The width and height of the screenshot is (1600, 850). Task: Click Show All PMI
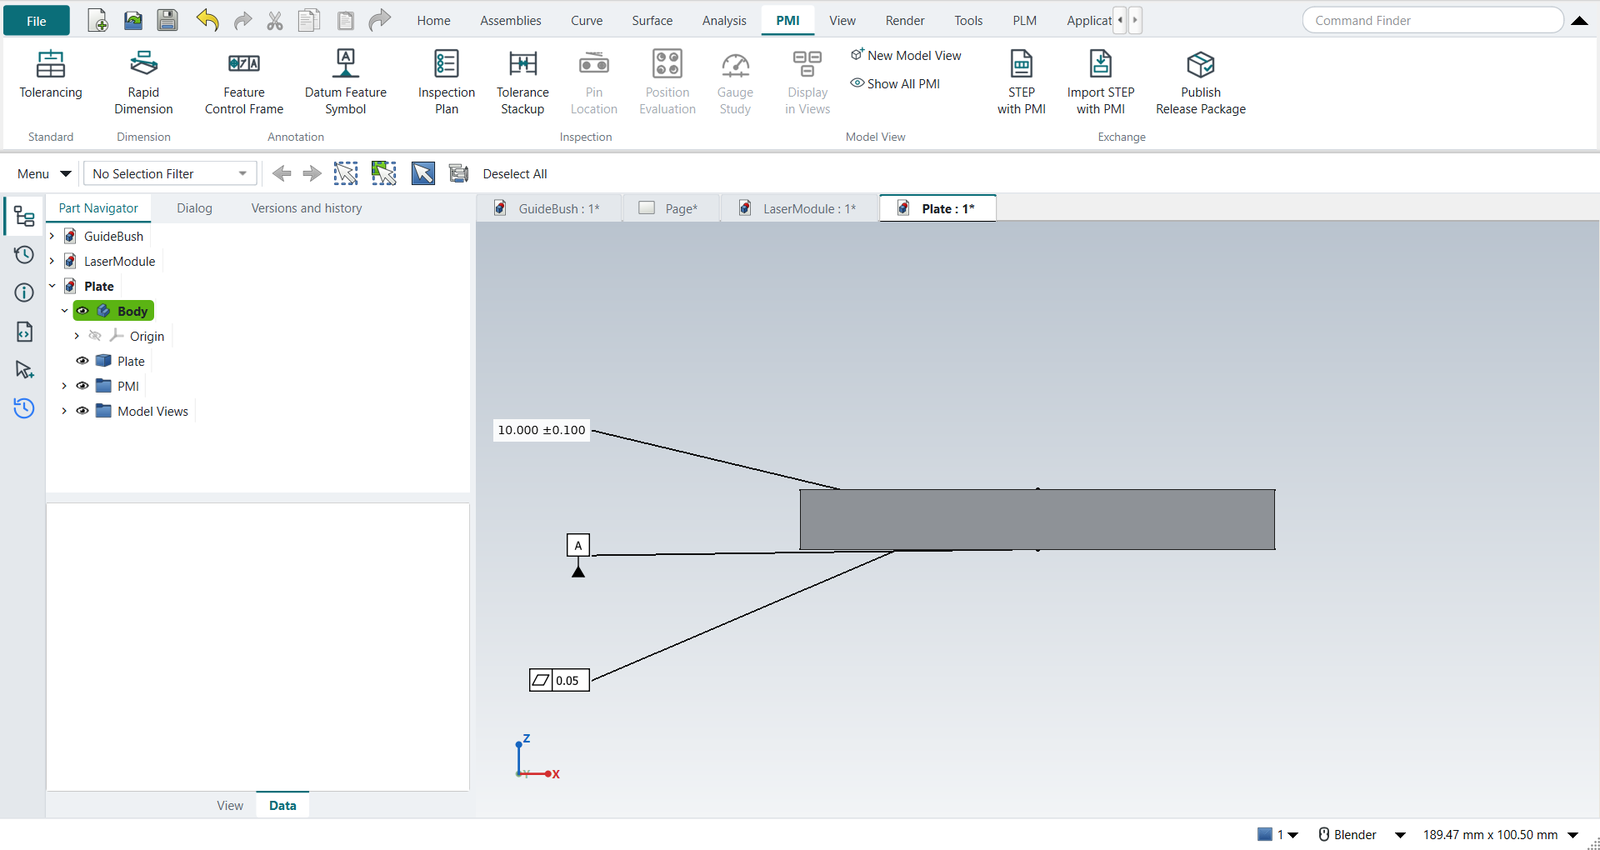[x=895, y=84]
